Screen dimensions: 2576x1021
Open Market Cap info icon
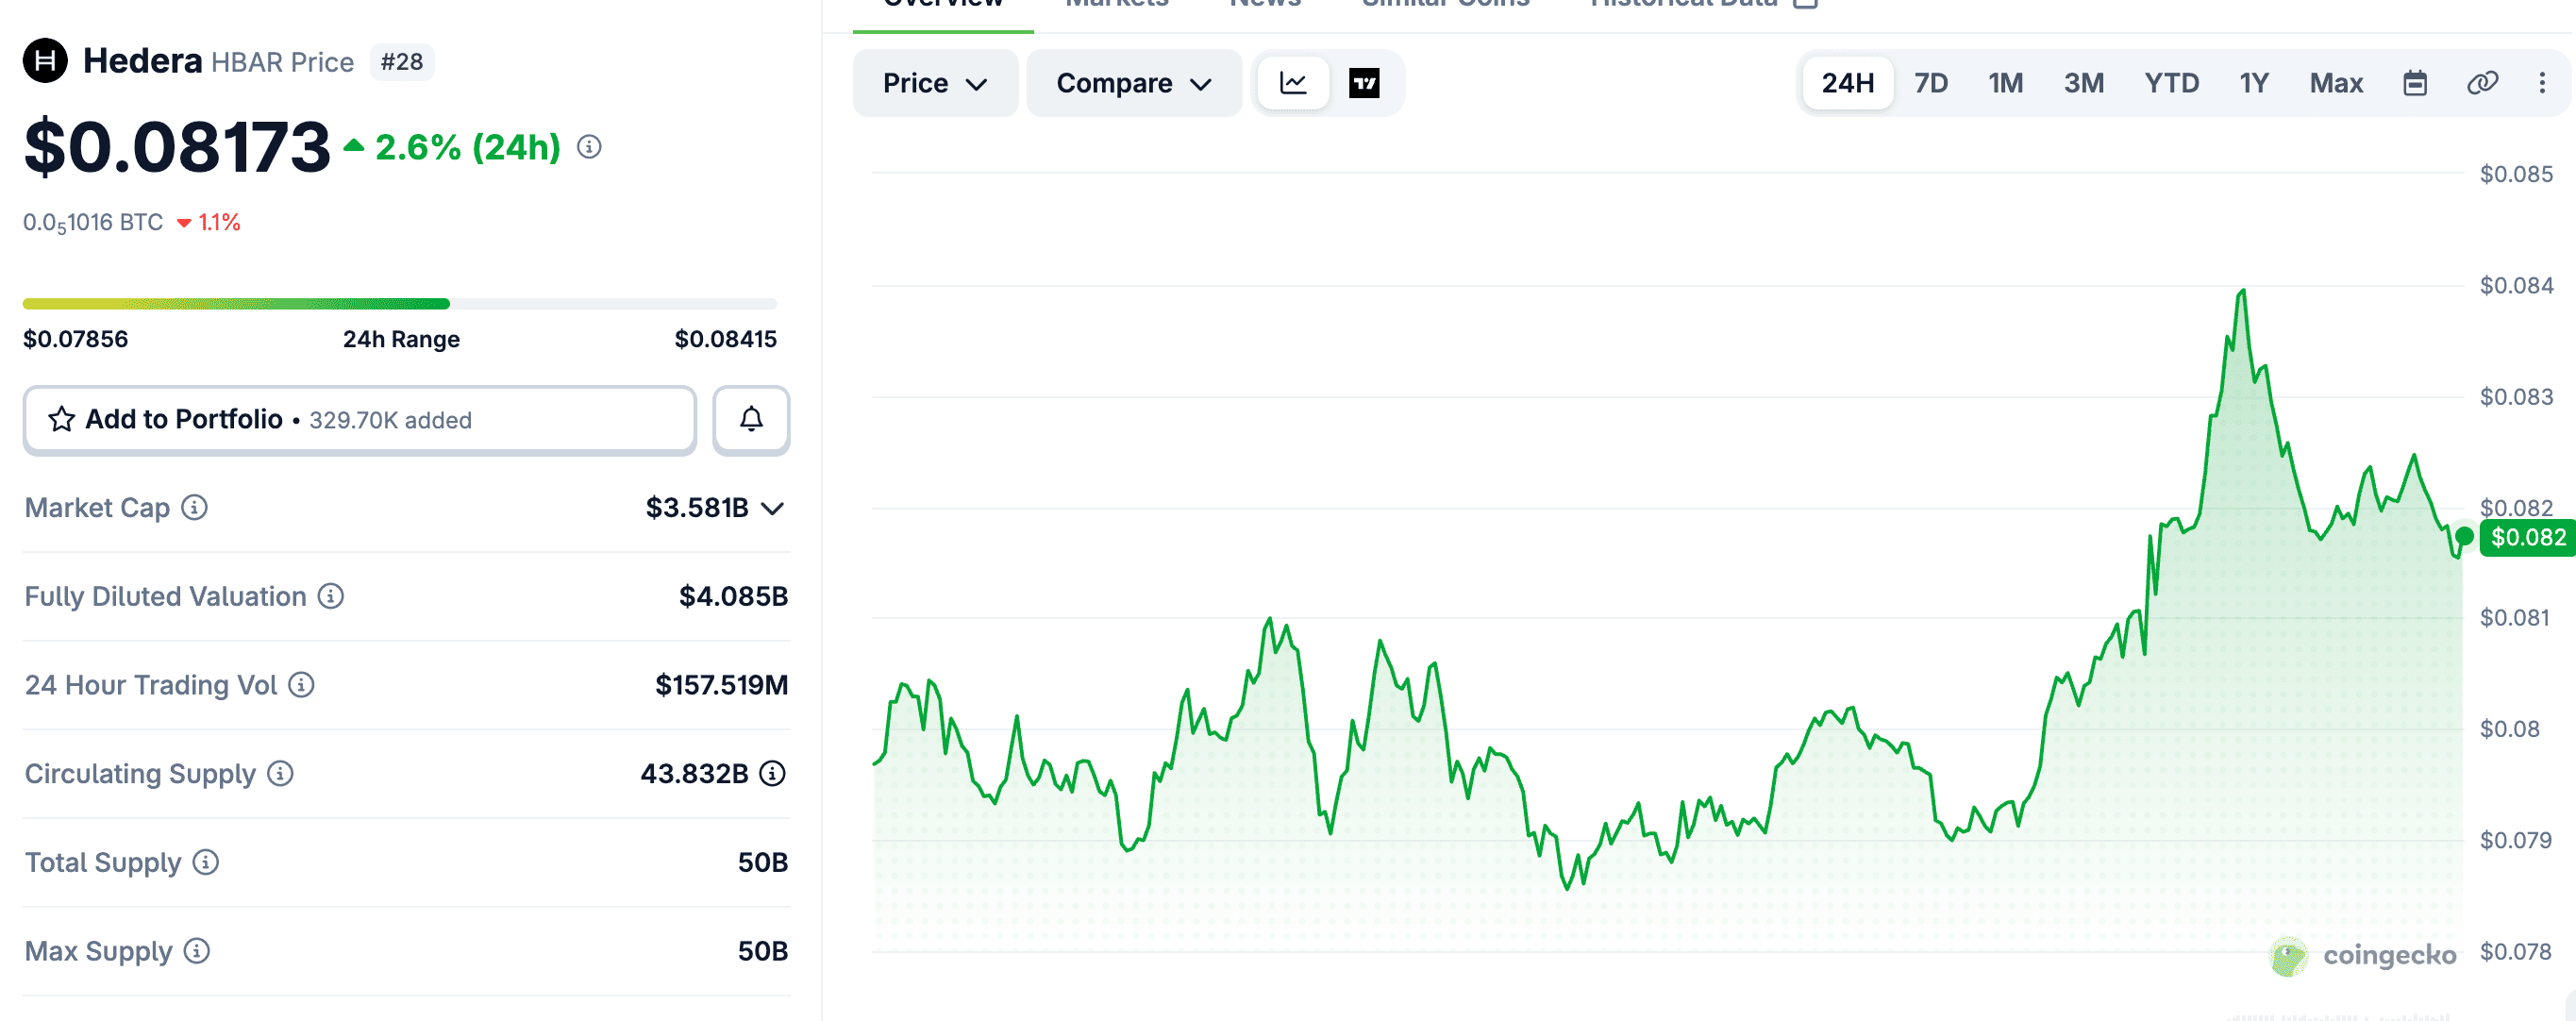point(194,508)
